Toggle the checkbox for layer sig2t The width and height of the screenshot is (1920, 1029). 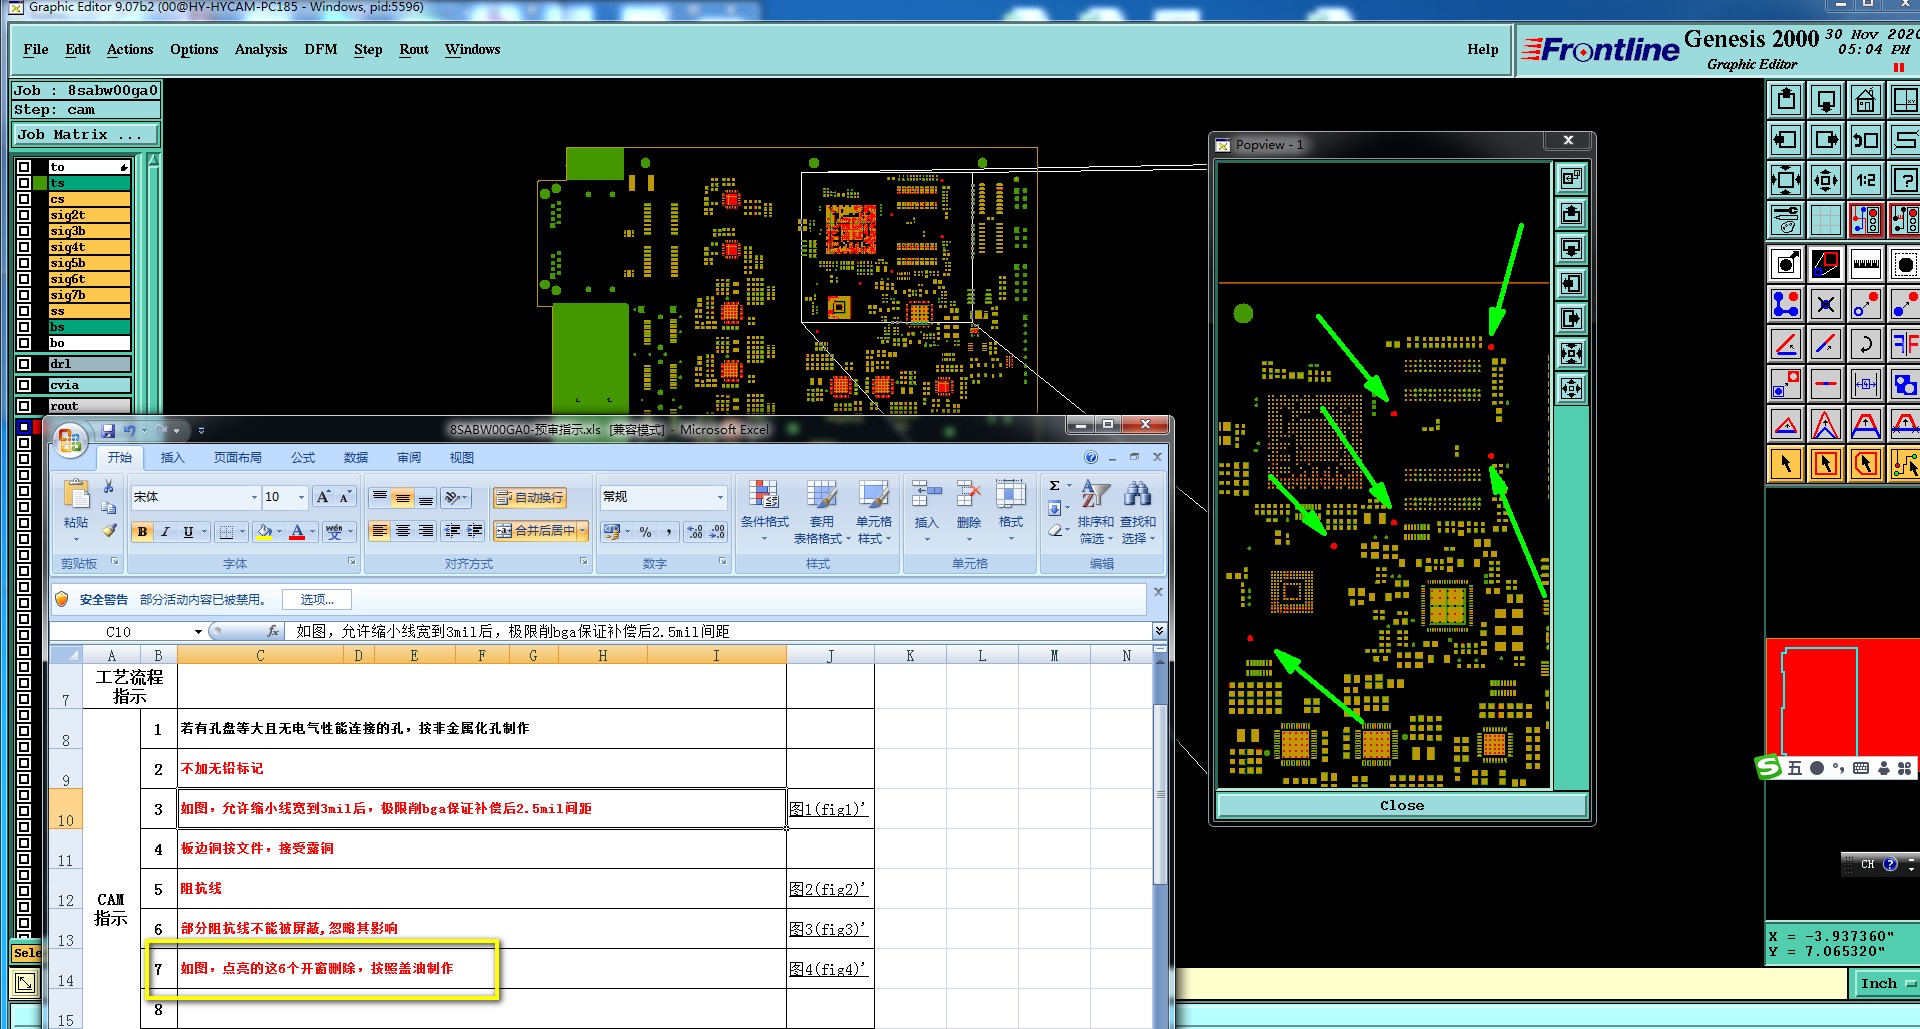pyautogui.click(x=24, y=215)
